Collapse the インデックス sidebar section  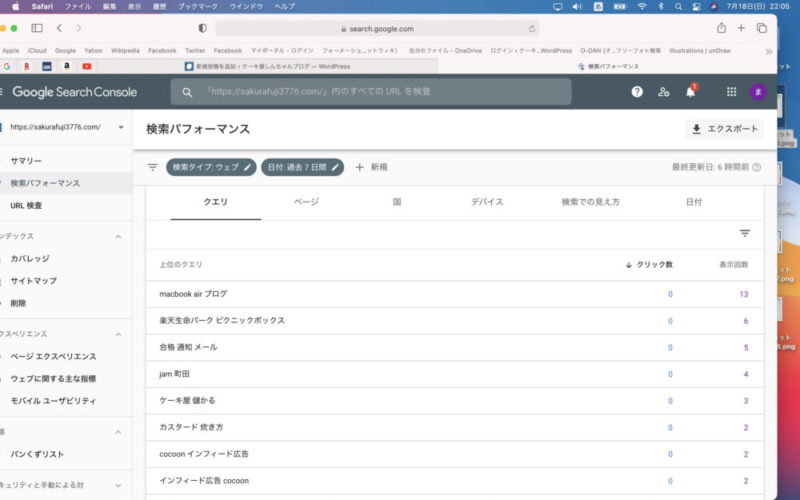(x=118, y=237)
